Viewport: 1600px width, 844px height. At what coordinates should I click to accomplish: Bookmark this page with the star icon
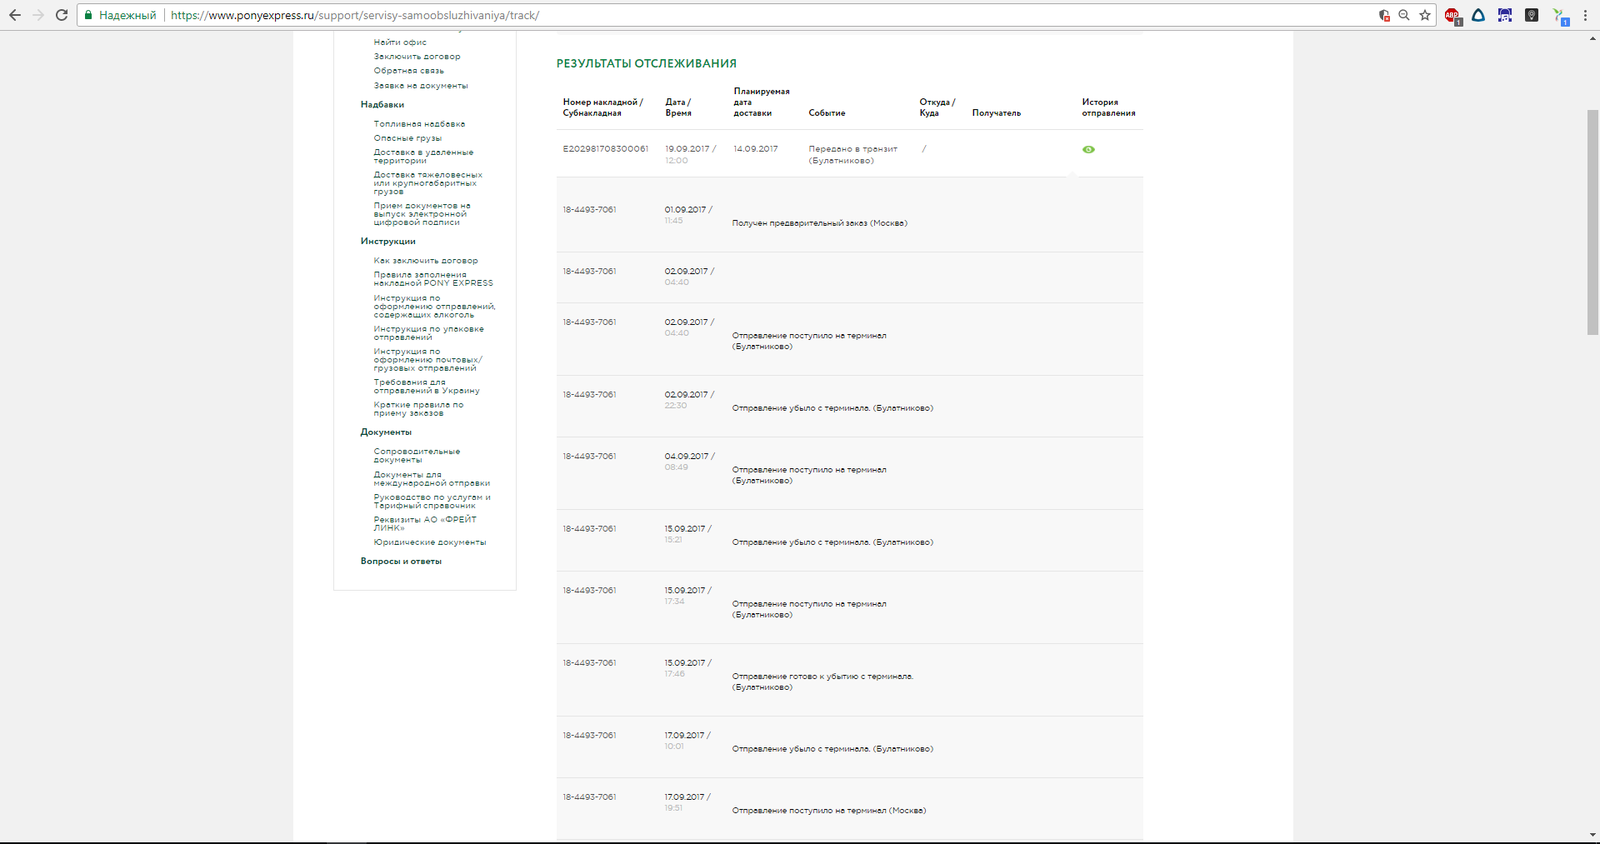coord(1425,15)
